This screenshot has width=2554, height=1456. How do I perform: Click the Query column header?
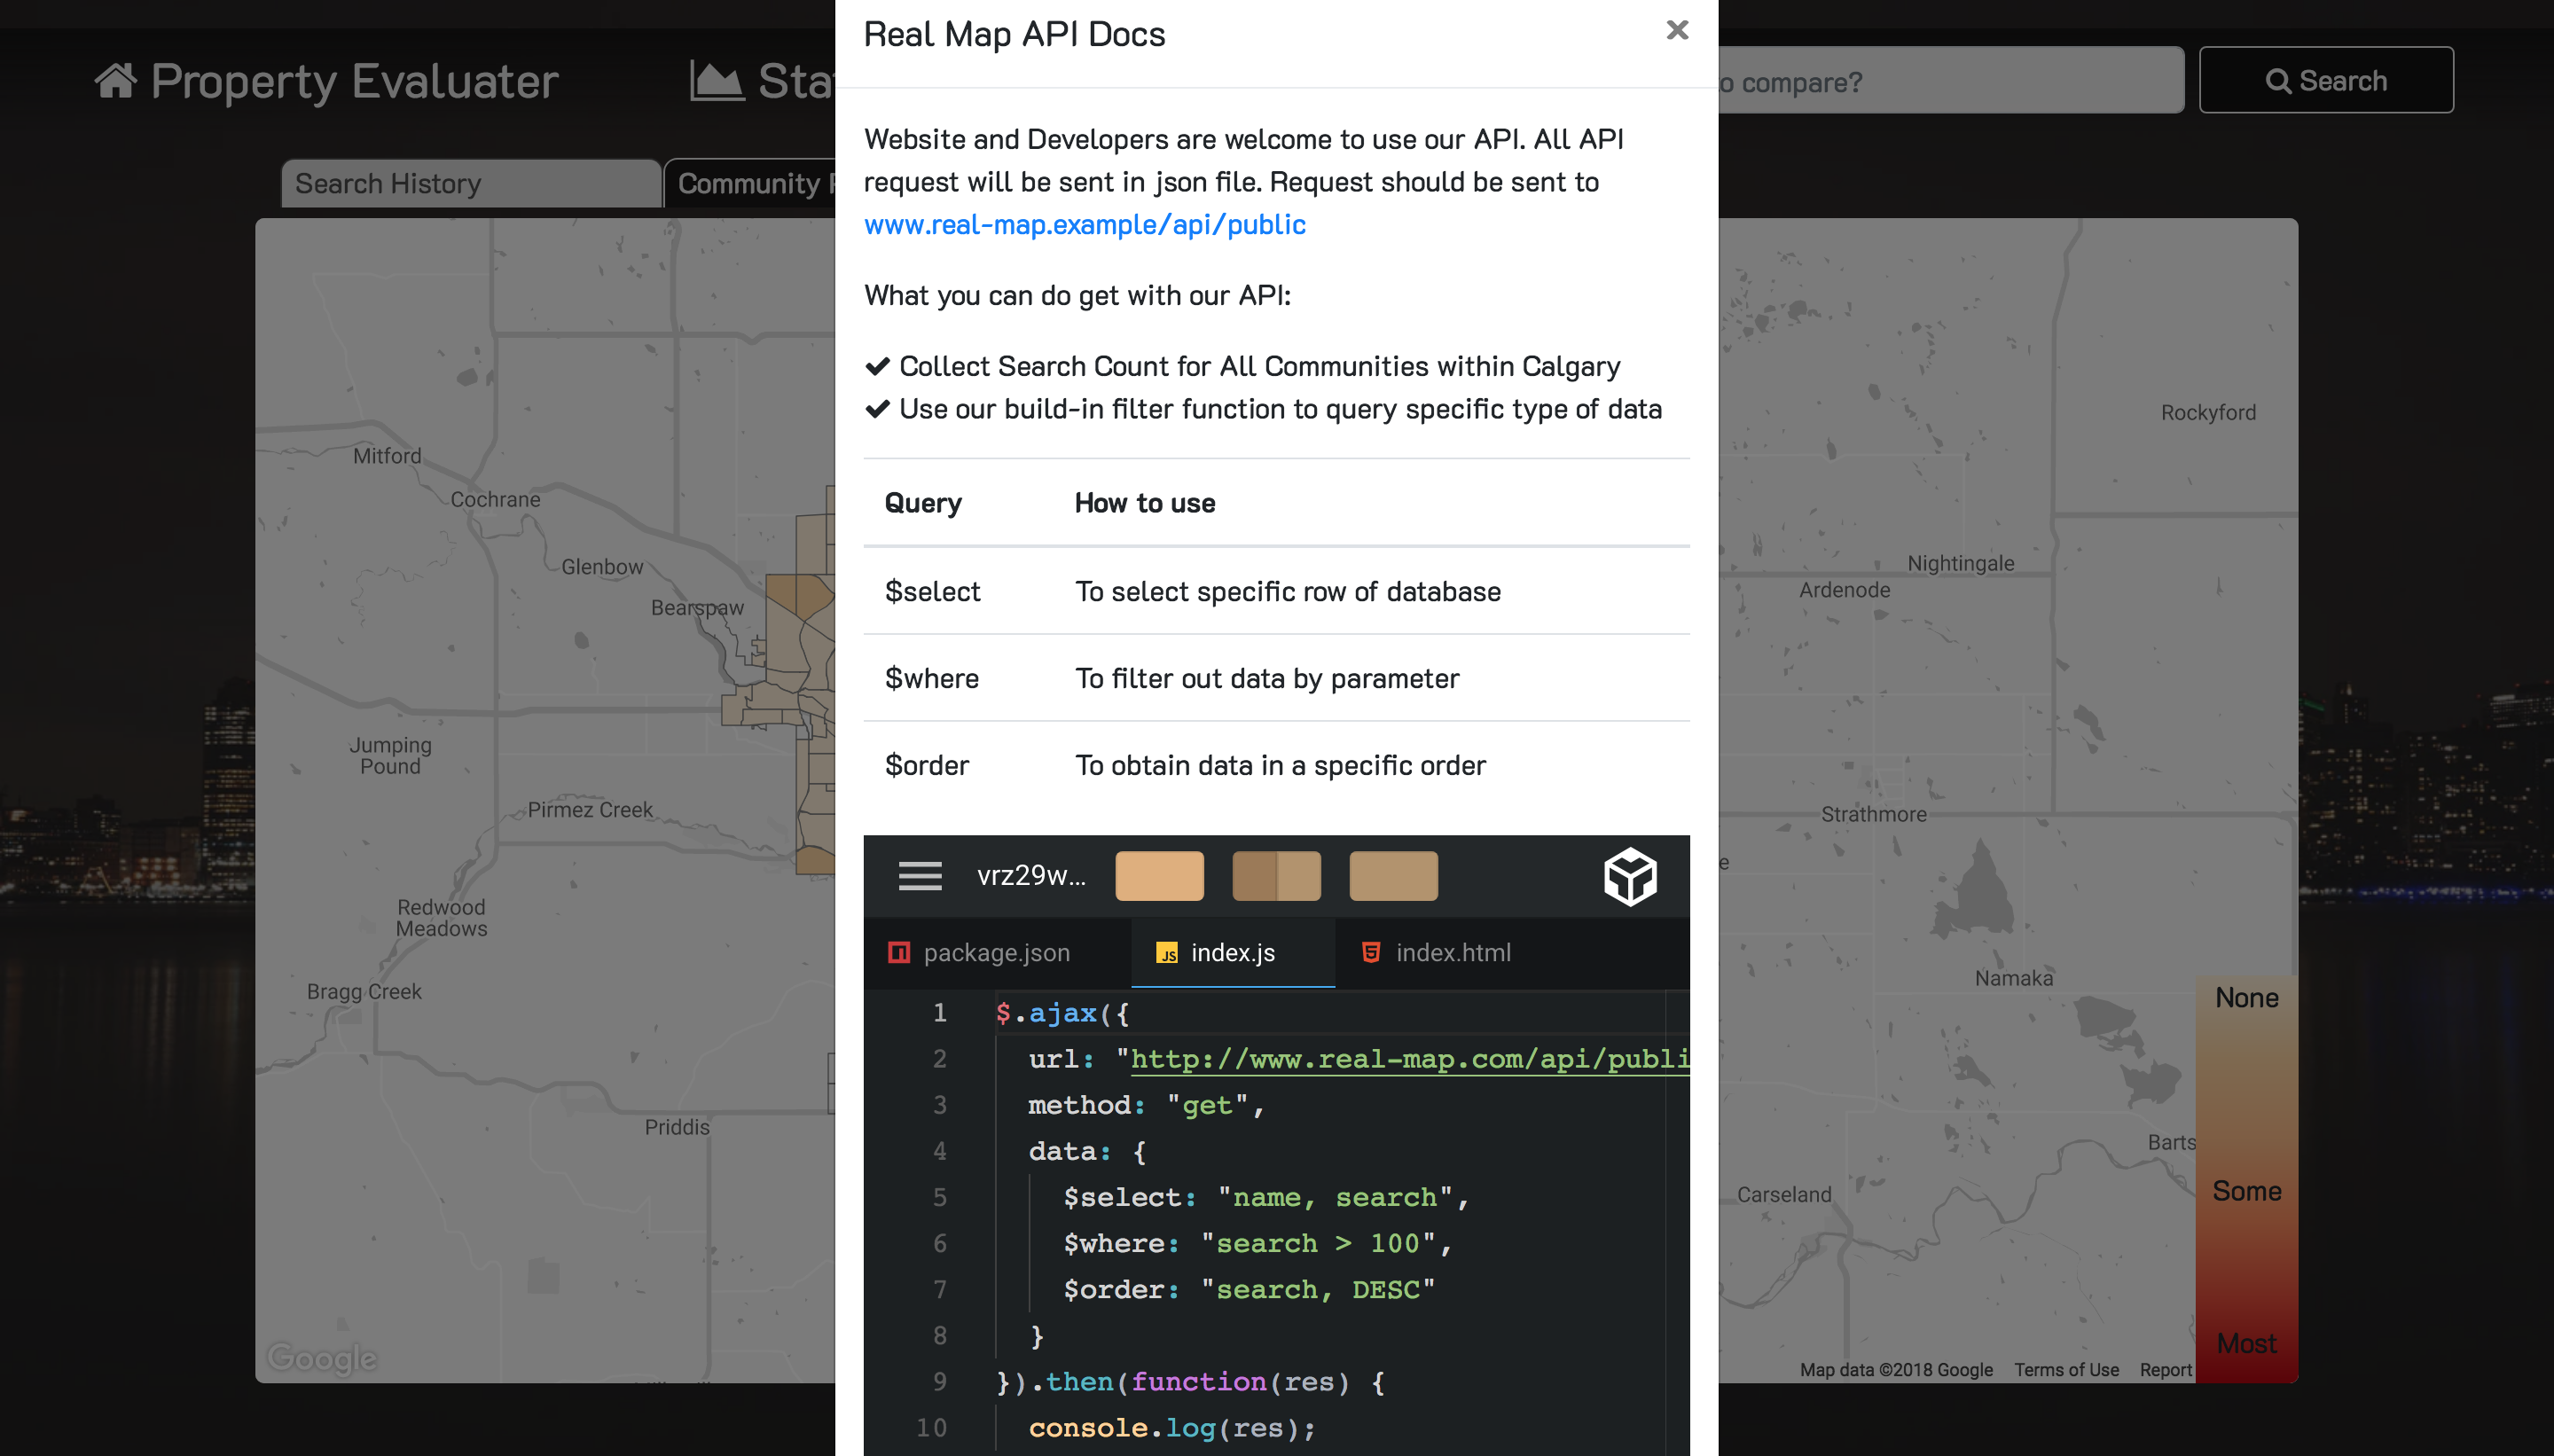click(x=922, y=503)
